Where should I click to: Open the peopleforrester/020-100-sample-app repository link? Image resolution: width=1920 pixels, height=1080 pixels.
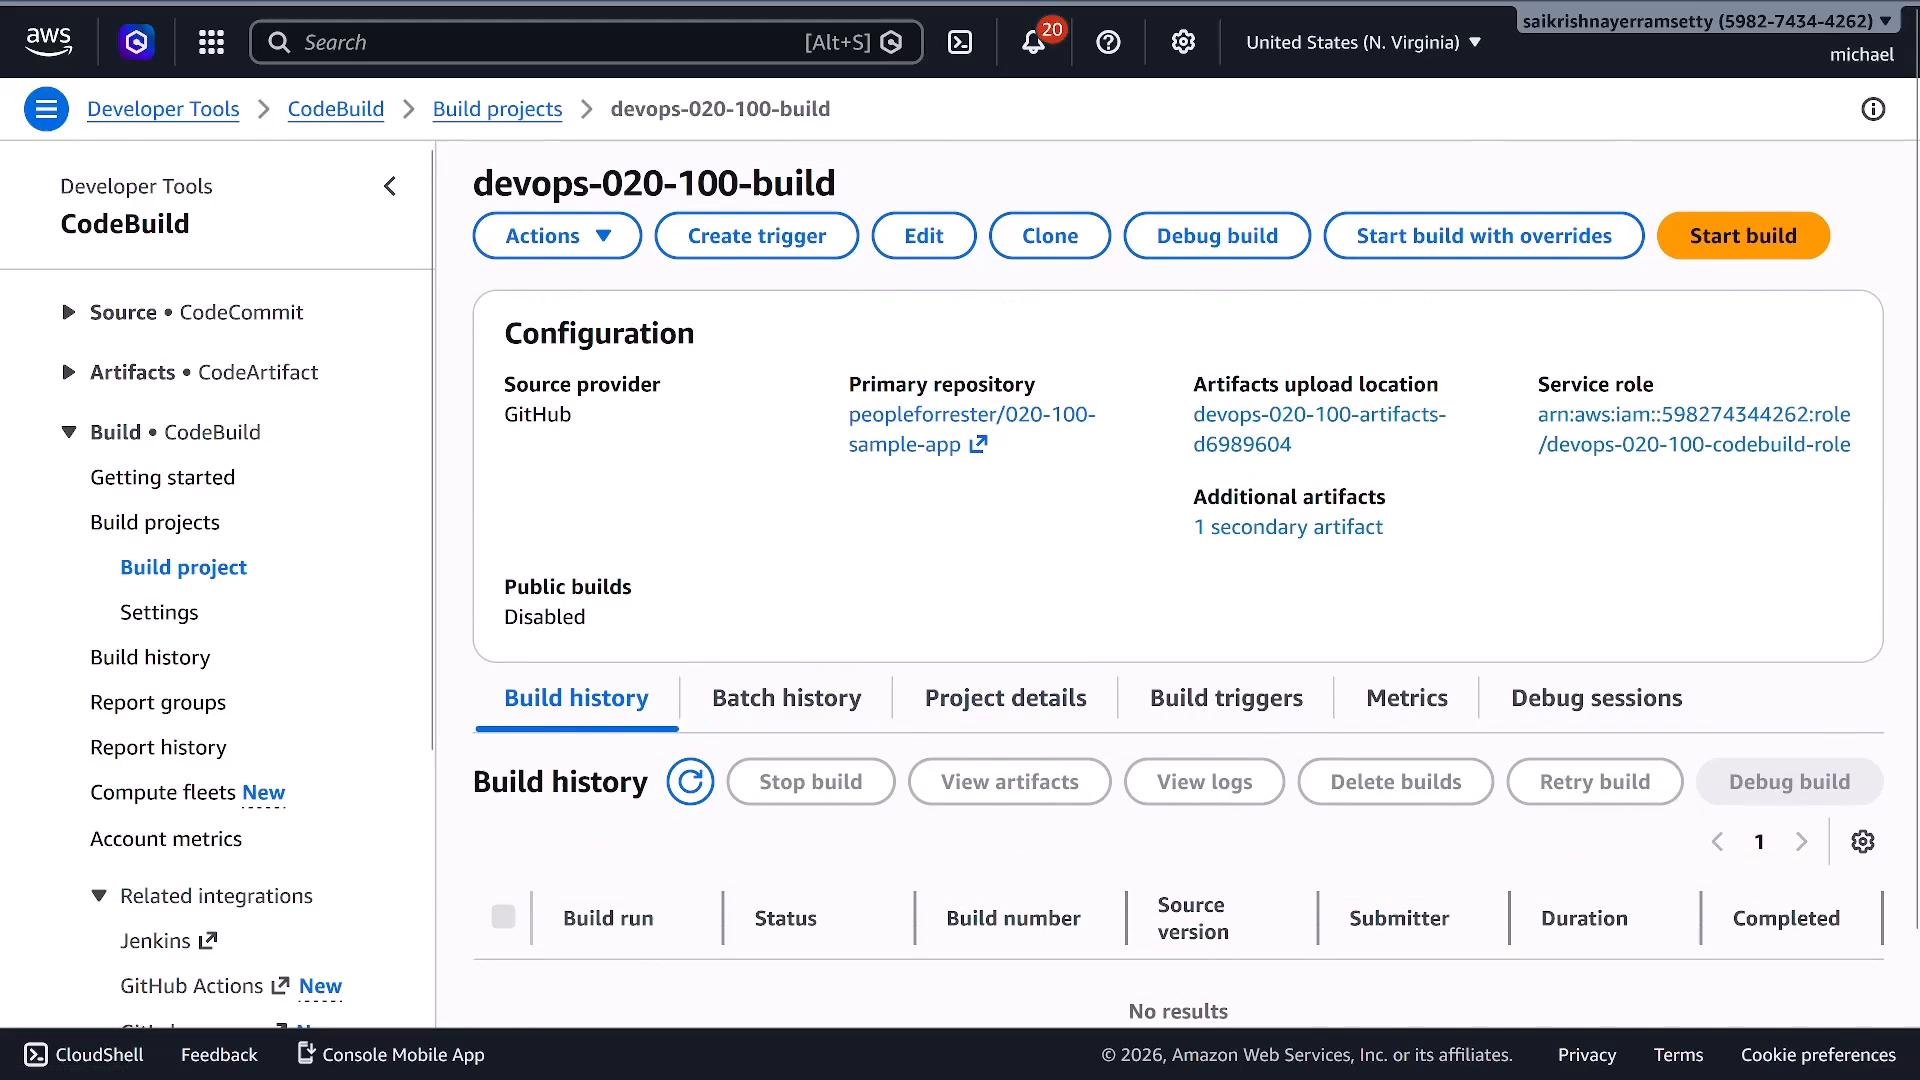coord(971,429)
